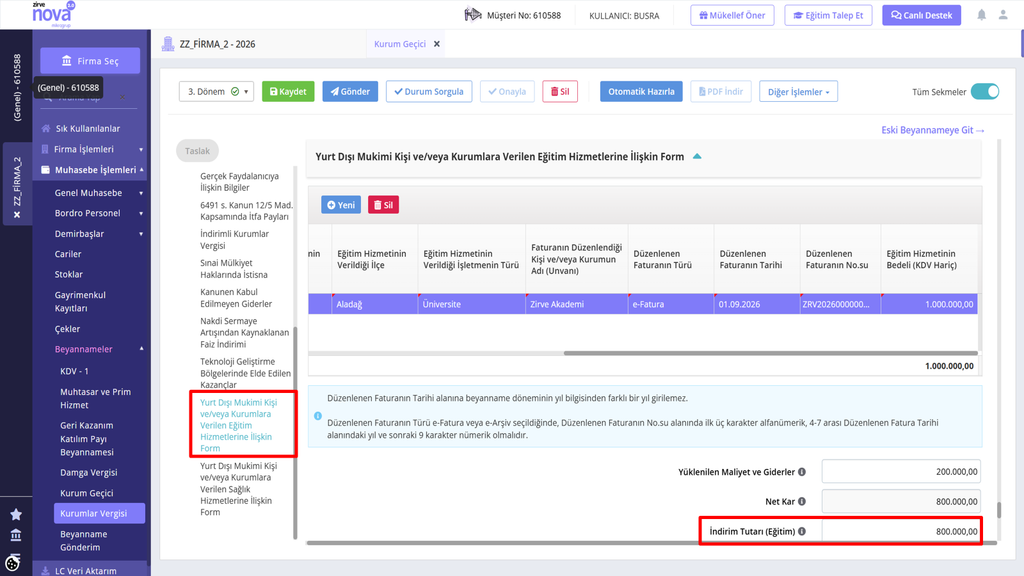Click the cookie icon at sidebar bottom

[12, 563]
